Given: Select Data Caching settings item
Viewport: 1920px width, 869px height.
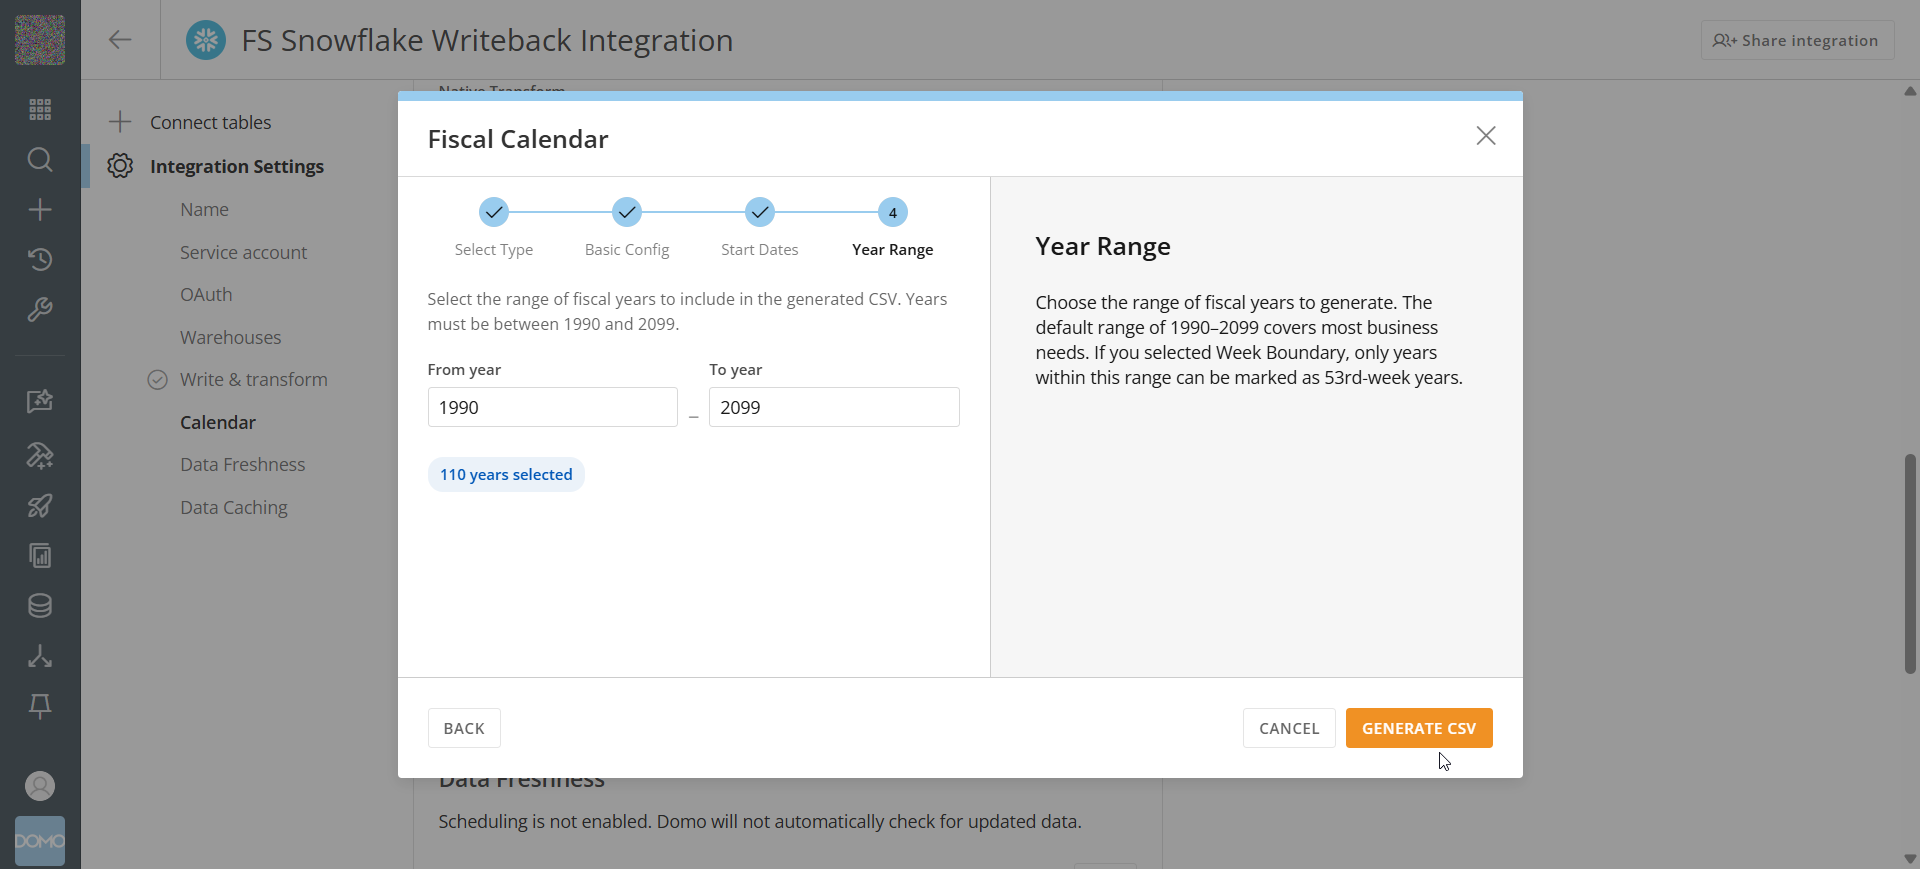Looking at the screenshot, I should click(x=234, y=508).
